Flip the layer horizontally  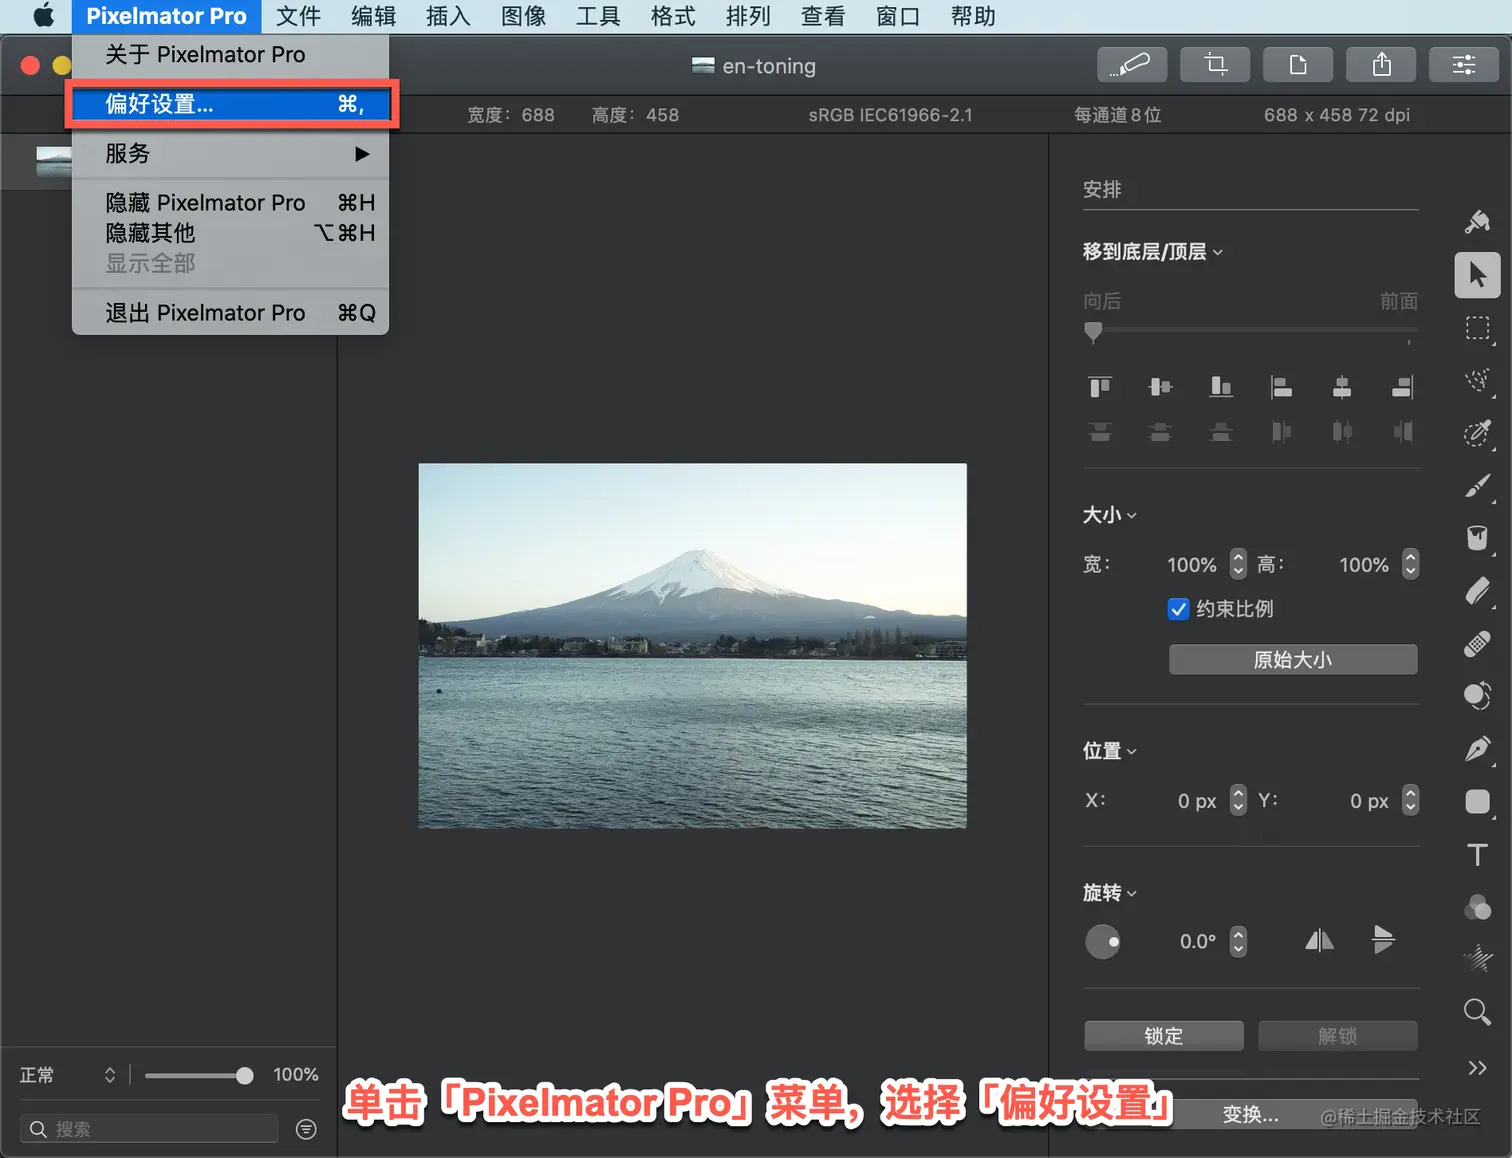[x=1319, y=940]
